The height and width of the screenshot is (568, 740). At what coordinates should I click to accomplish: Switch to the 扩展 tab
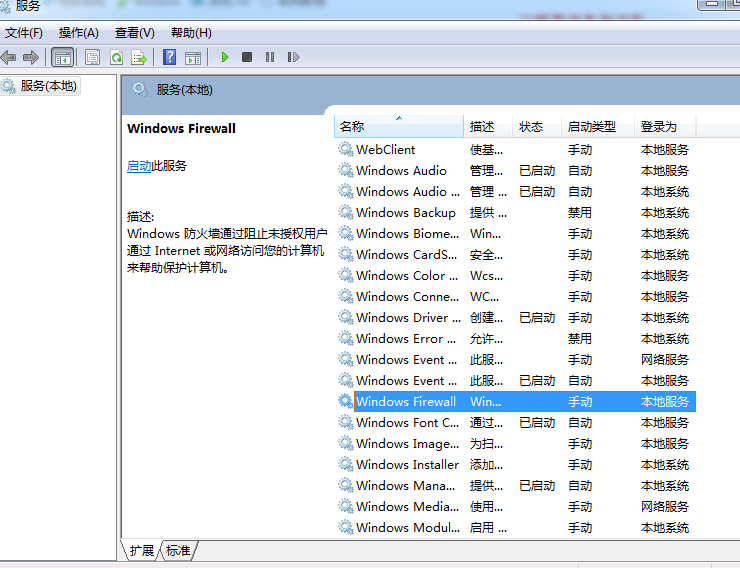tap(142, 551)
